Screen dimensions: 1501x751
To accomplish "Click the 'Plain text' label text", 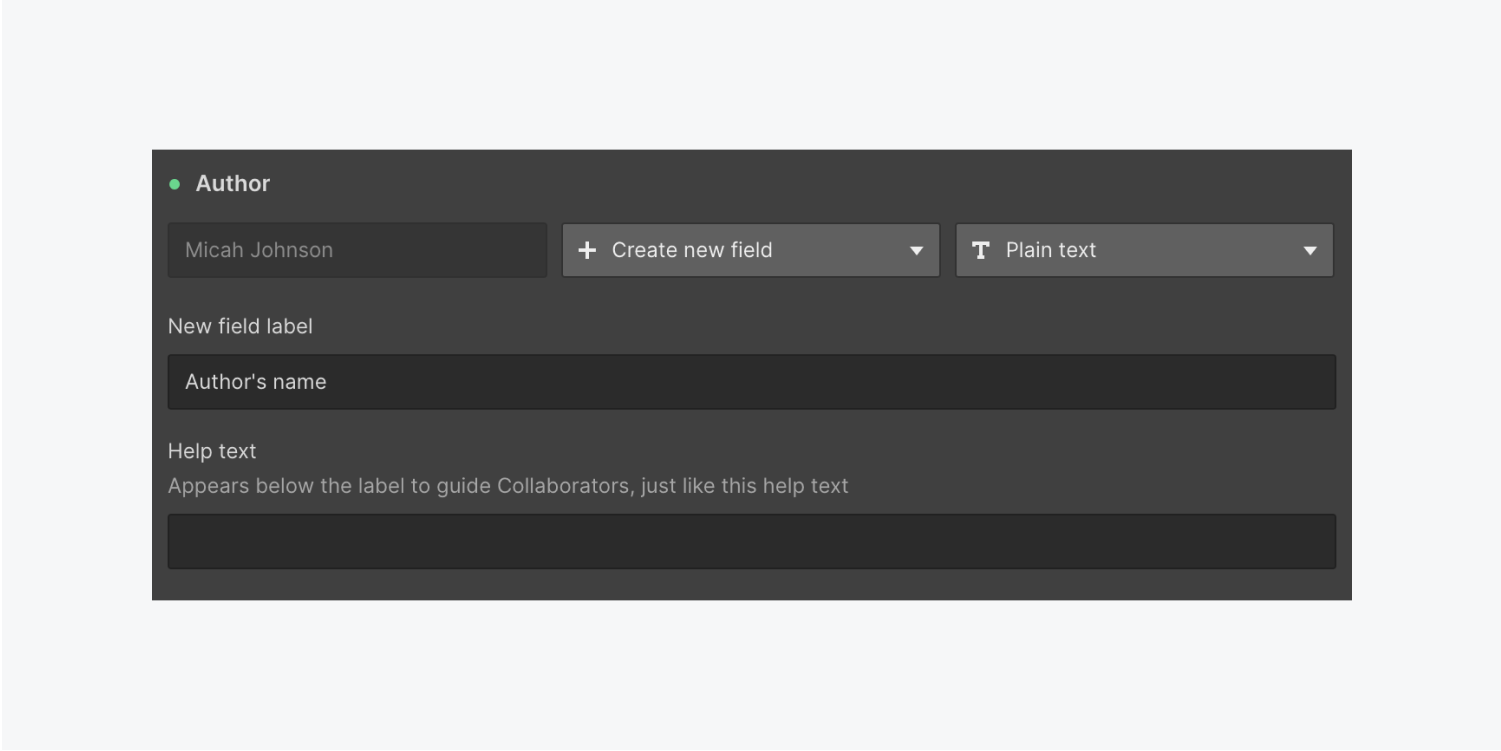I will [x=1051, y=250].
